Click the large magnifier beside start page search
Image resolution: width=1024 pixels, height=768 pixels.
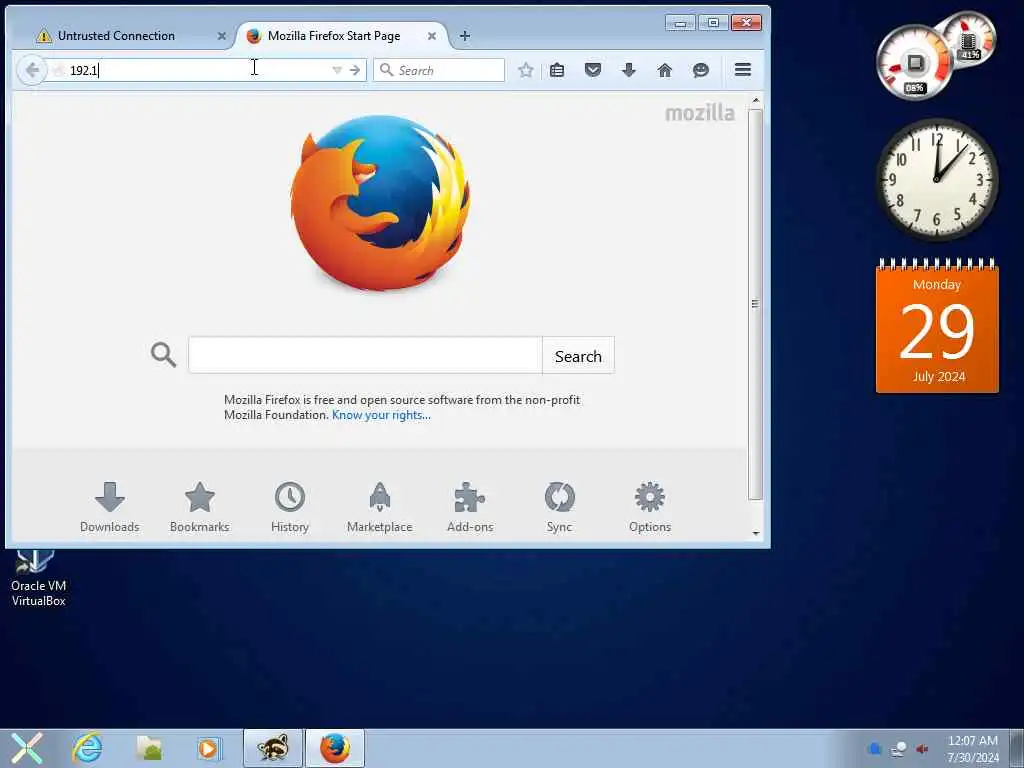[x=163, y=355]
